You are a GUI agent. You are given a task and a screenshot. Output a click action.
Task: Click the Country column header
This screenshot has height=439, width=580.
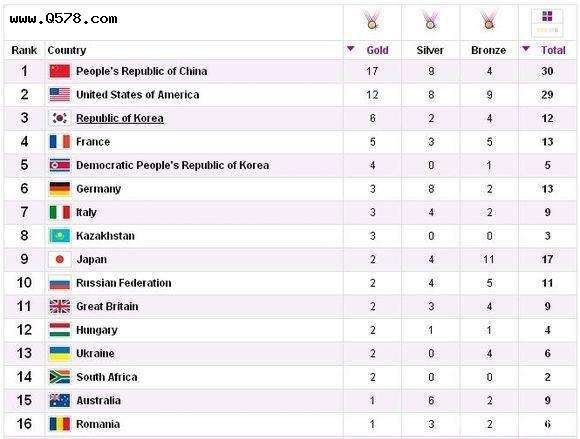click(x=67, y=50)
